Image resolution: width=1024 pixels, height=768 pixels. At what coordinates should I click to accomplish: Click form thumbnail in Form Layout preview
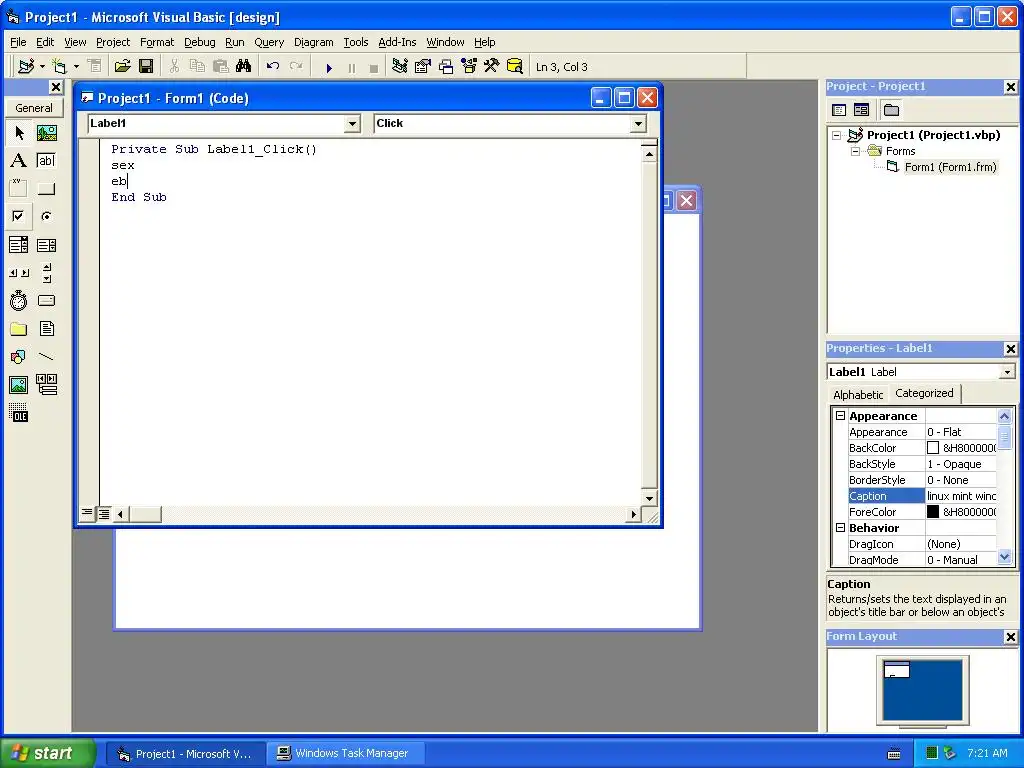(x=896, y=669)
